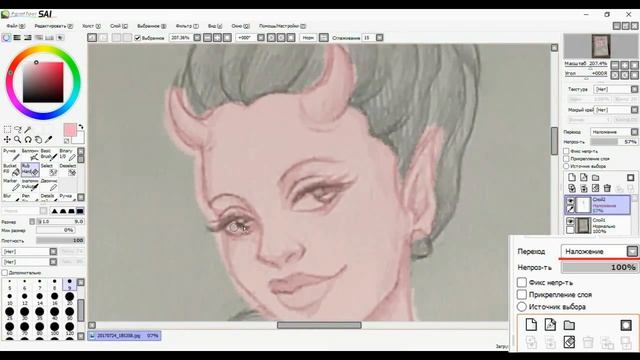Choose the Deselect pen tool
640x360 pixels.
(x=67, y=169)
